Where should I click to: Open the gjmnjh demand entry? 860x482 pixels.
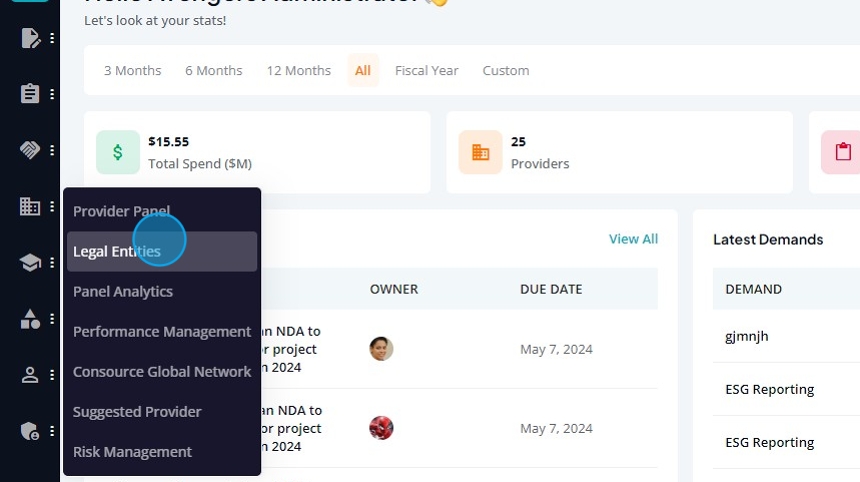[746, 336]
